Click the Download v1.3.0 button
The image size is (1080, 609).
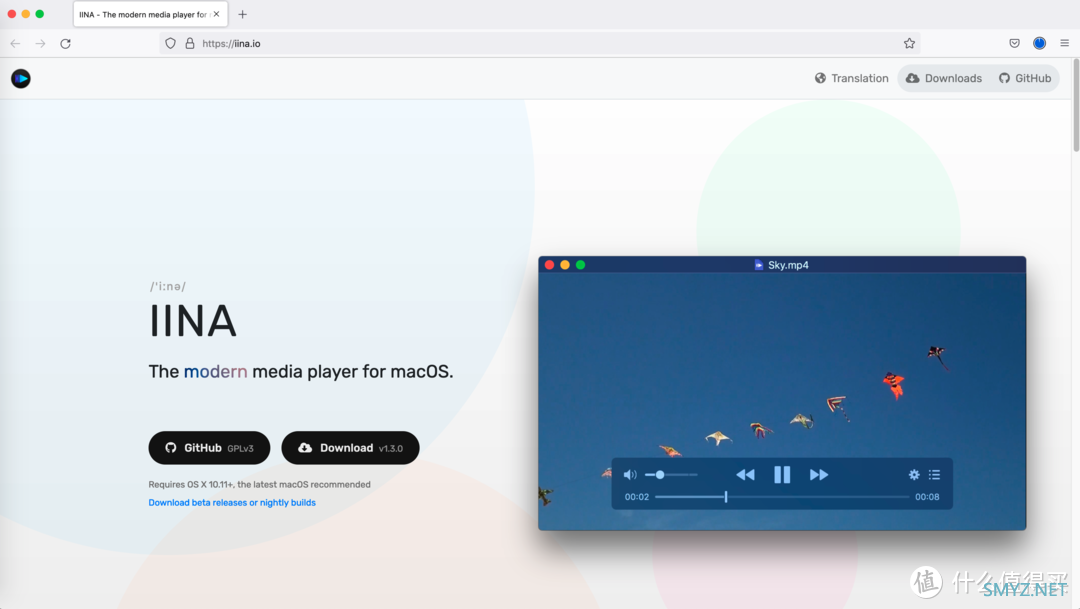click(x=350, y=448)
